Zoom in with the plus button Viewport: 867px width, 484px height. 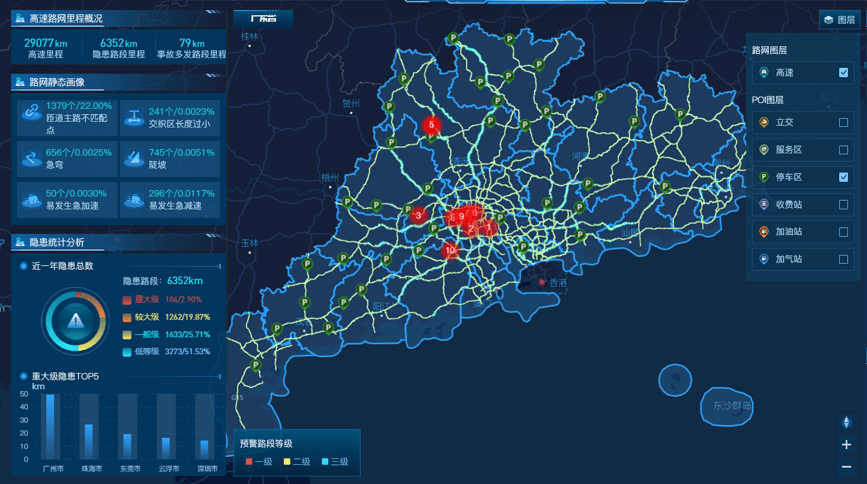click(846, 445)
